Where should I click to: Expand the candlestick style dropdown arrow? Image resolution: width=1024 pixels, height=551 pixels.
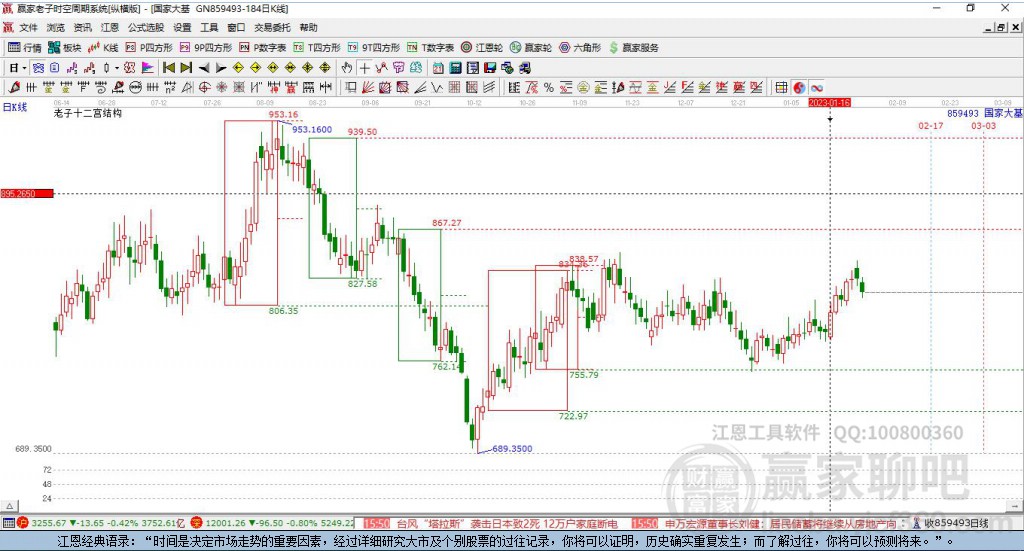117,68
